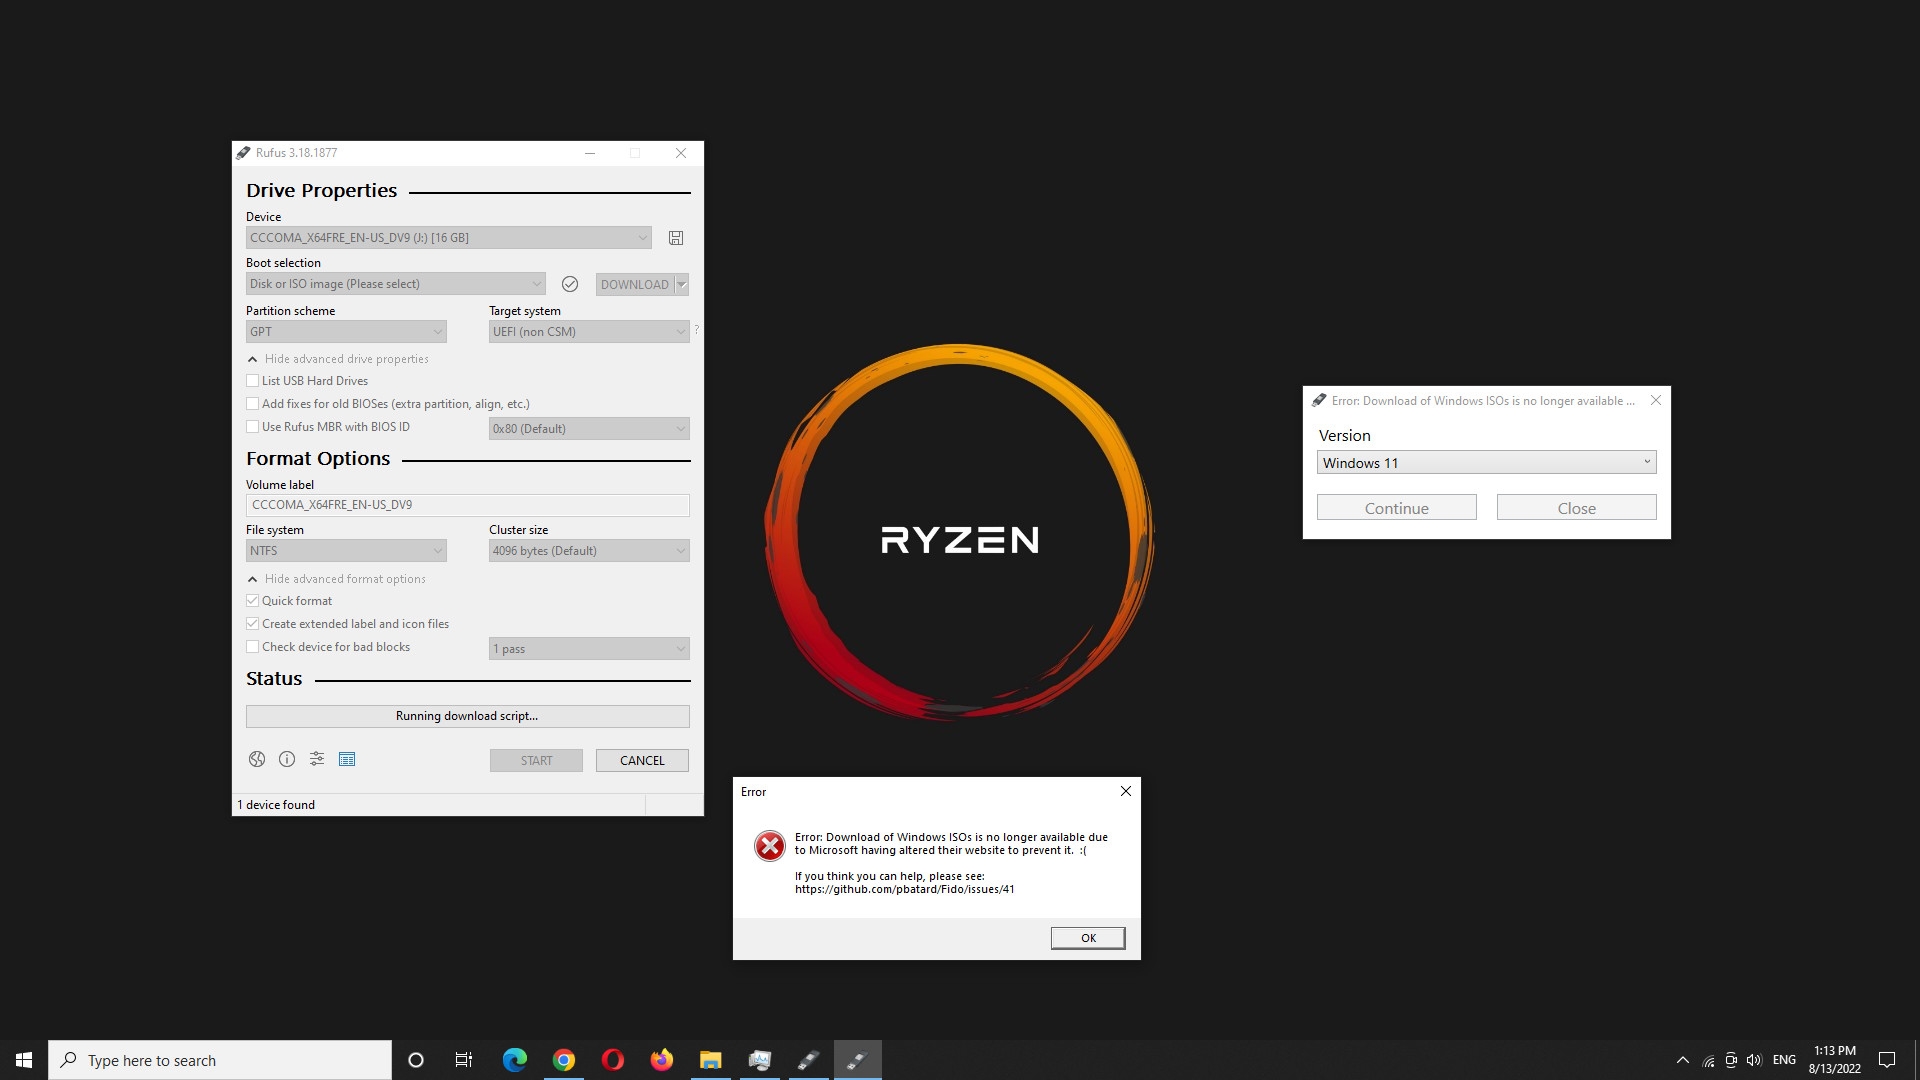Click the checkmark icon next to Boot selection
The height and width of the screenshot is (1080, 1920).
pos(570,284)
